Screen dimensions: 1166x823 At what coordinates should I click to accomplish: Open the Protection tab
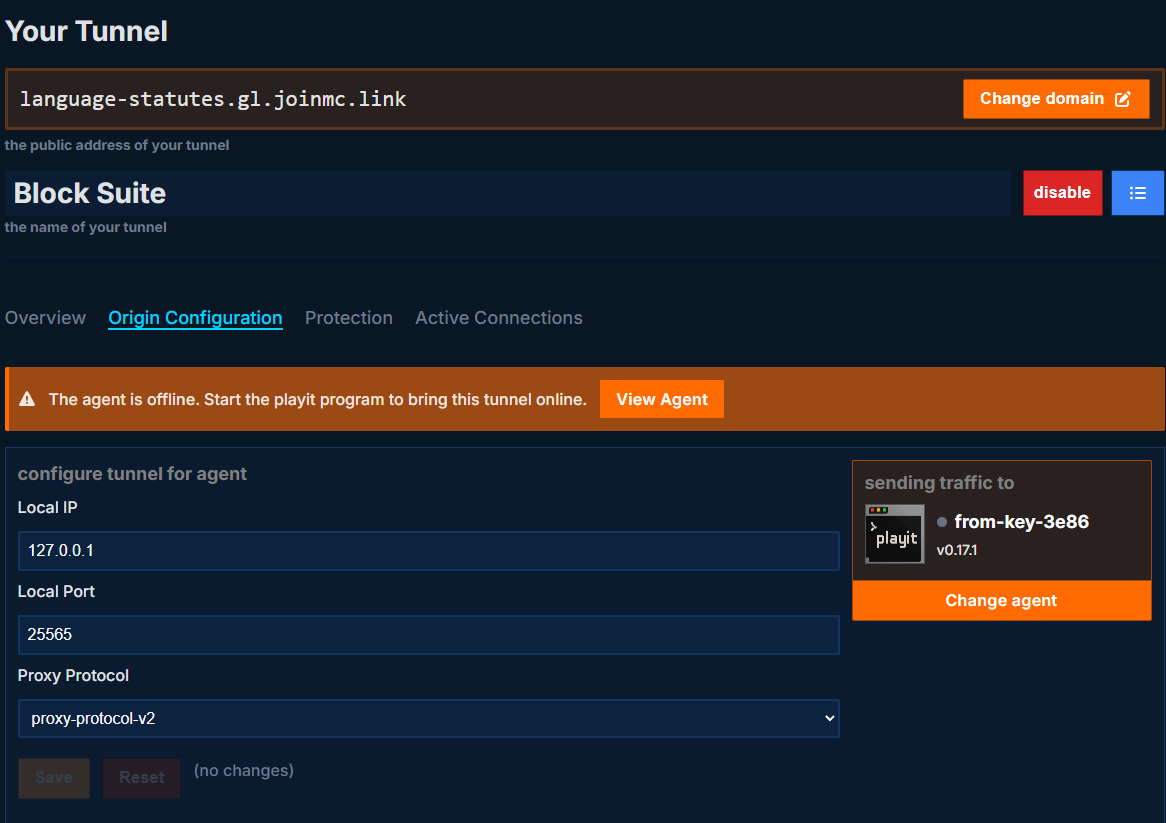tap(348, 317)
